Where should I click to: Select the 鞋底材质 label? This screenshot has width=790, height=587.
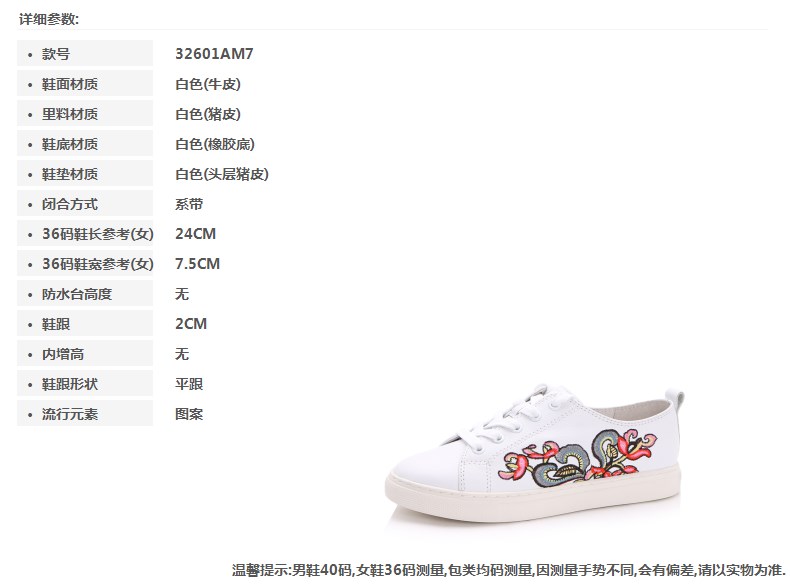70,144
